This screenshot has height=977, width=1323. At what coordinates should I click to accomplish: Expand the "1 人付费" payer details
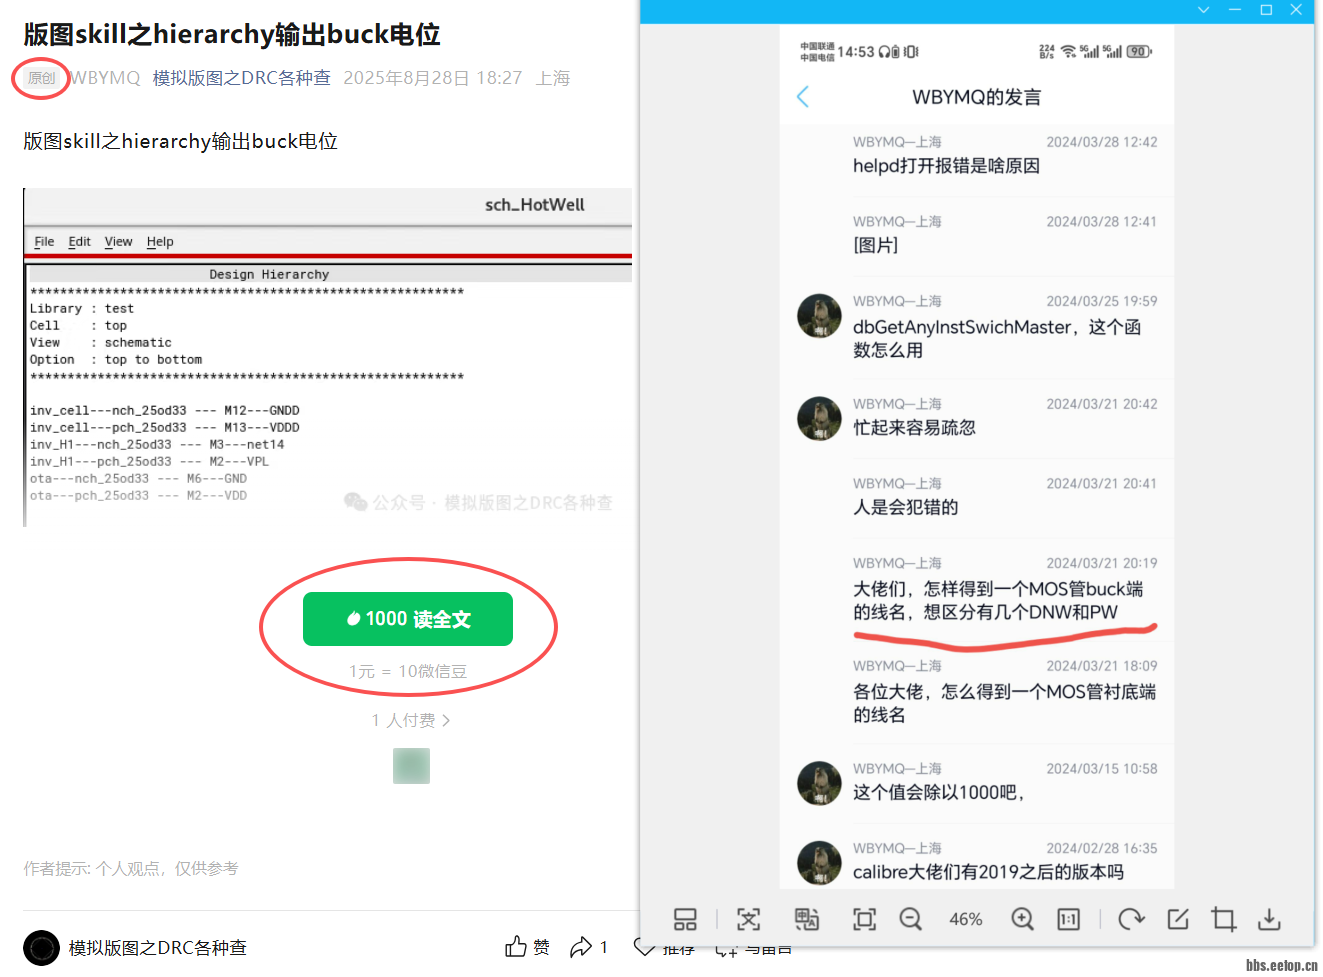point(410,719)
